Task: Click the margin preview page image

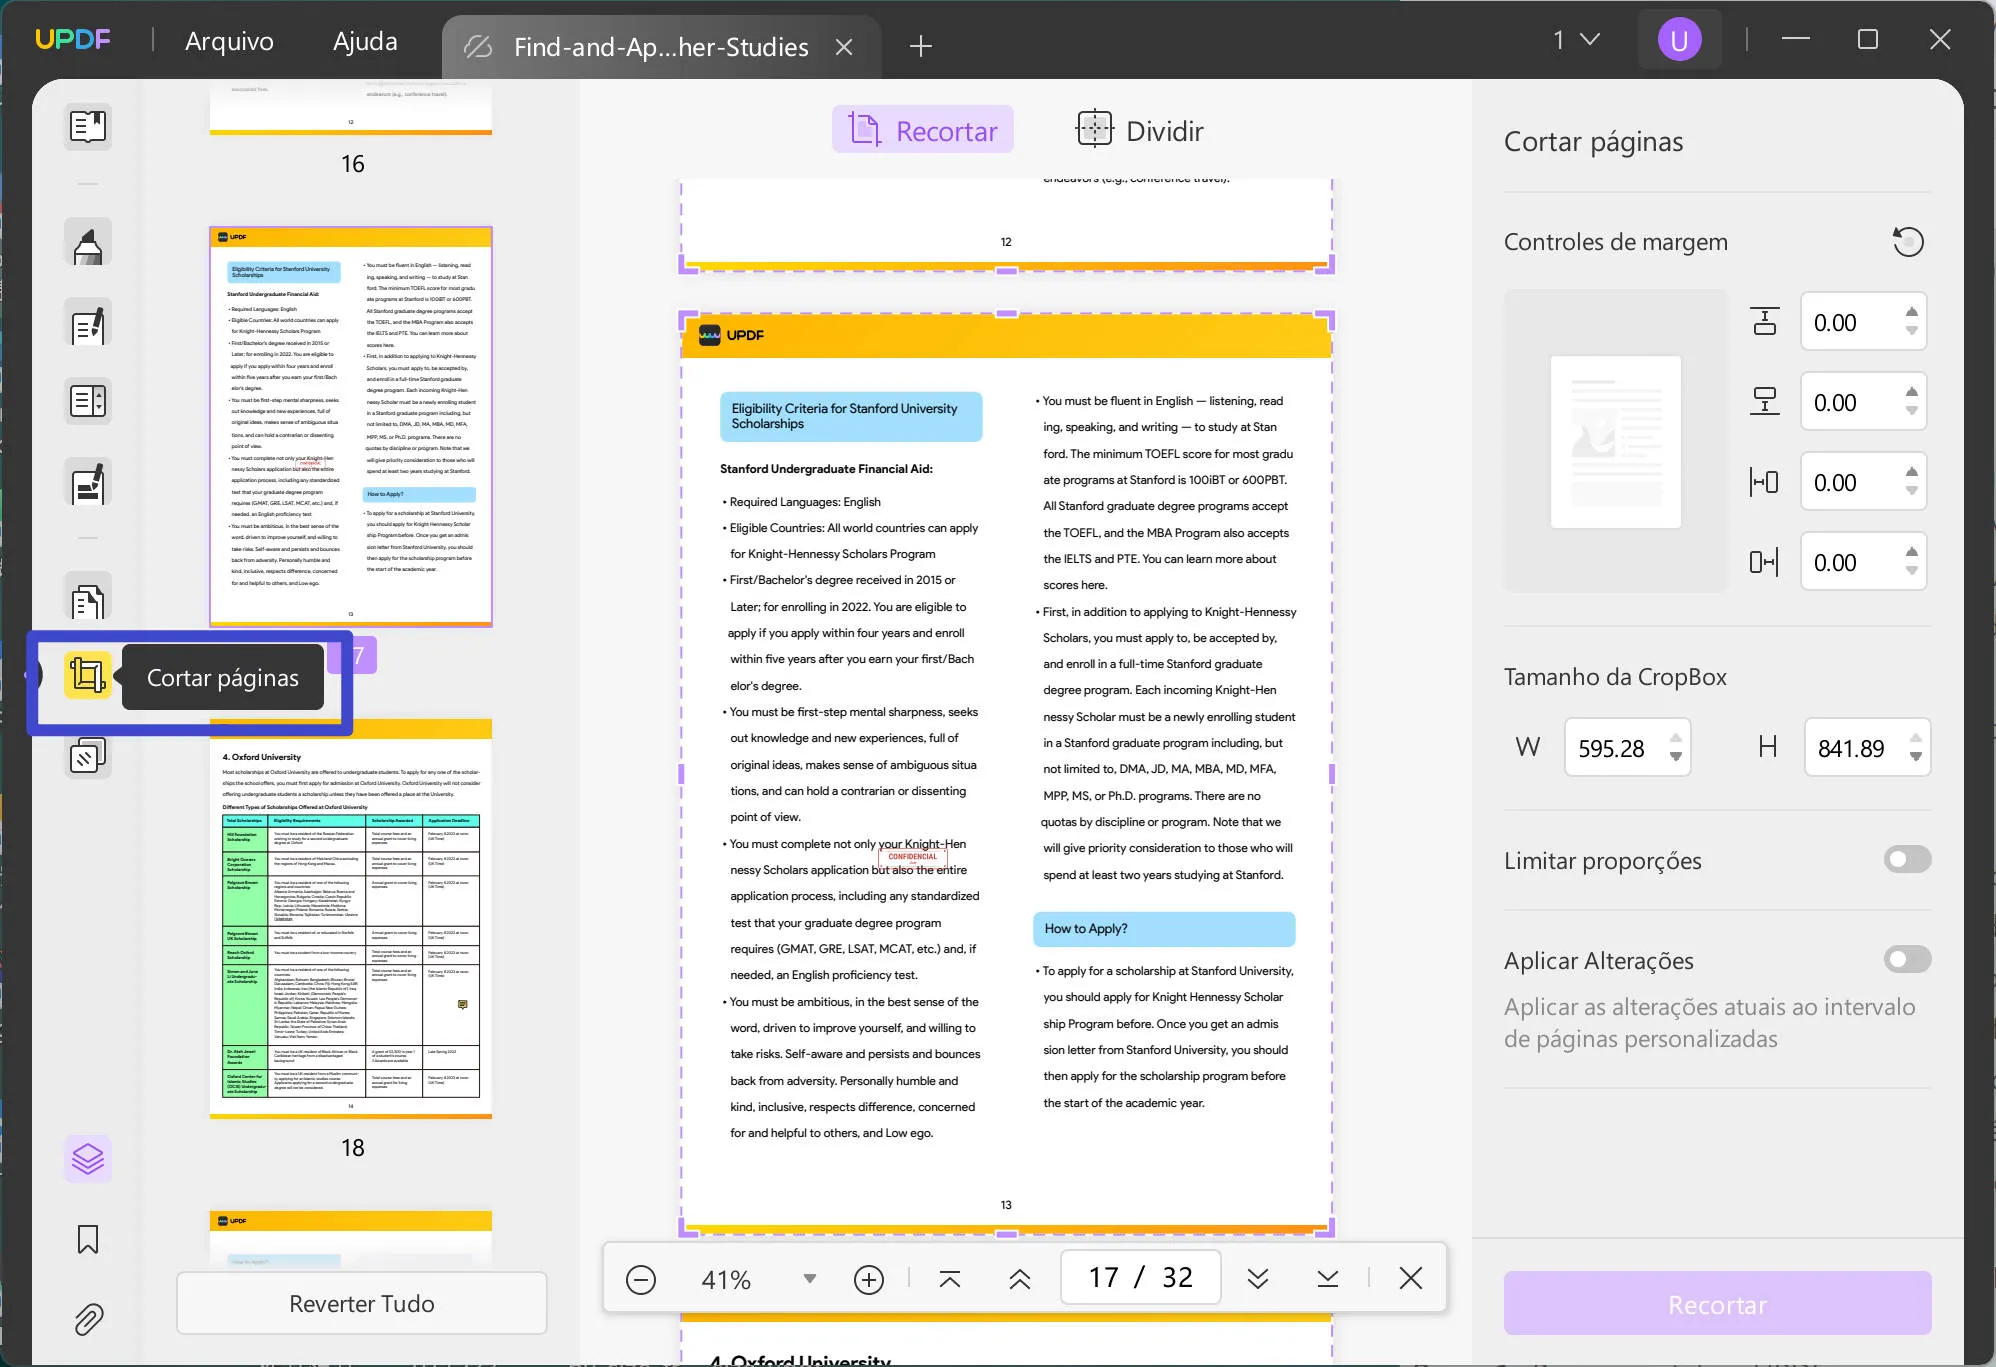Action: 1615,441
